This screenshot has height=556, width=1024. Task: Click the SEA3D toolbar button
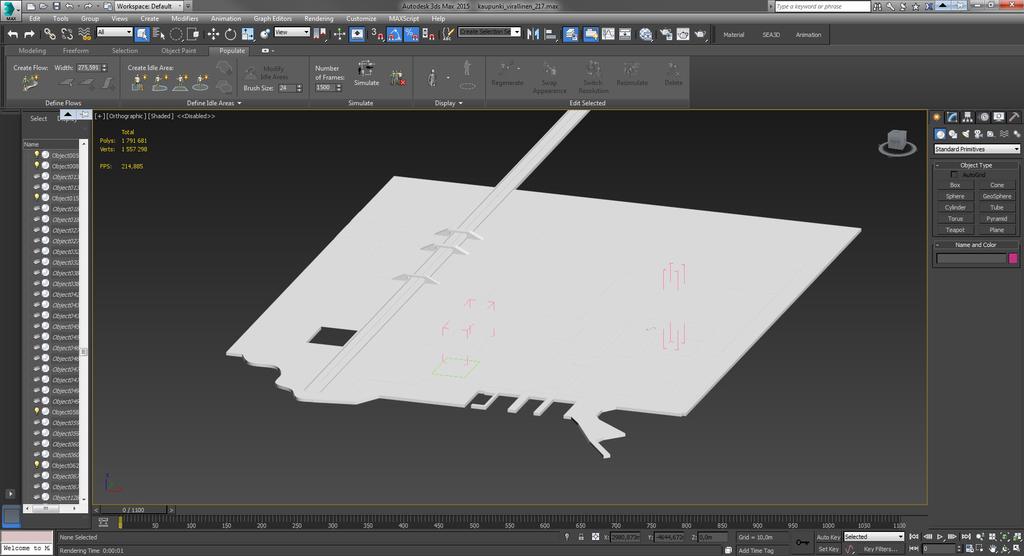771,35
